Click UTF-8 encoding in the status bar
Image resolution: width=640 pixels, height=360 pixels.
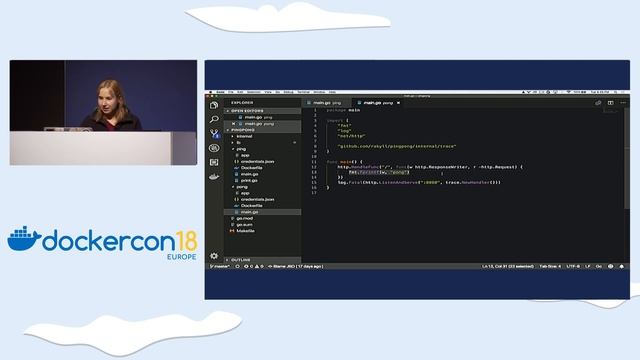573,267
